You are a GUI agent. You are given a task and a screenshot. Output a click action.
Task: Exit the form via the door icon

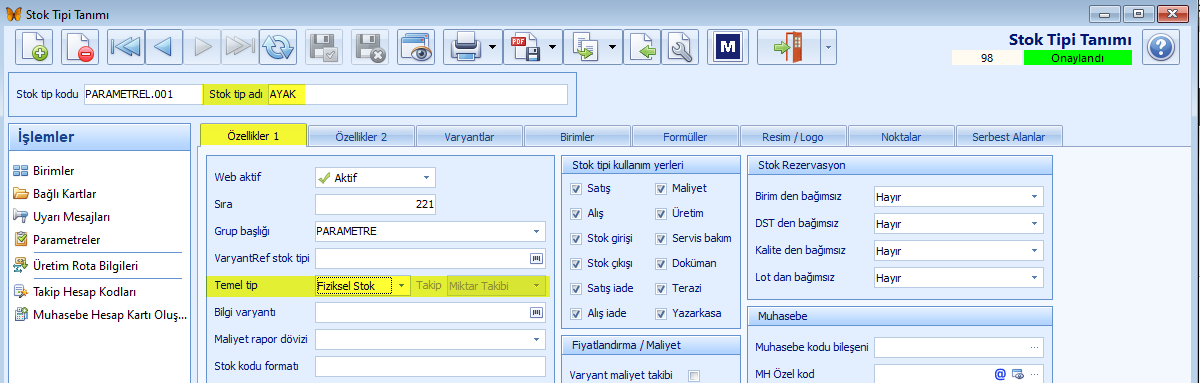789,47
